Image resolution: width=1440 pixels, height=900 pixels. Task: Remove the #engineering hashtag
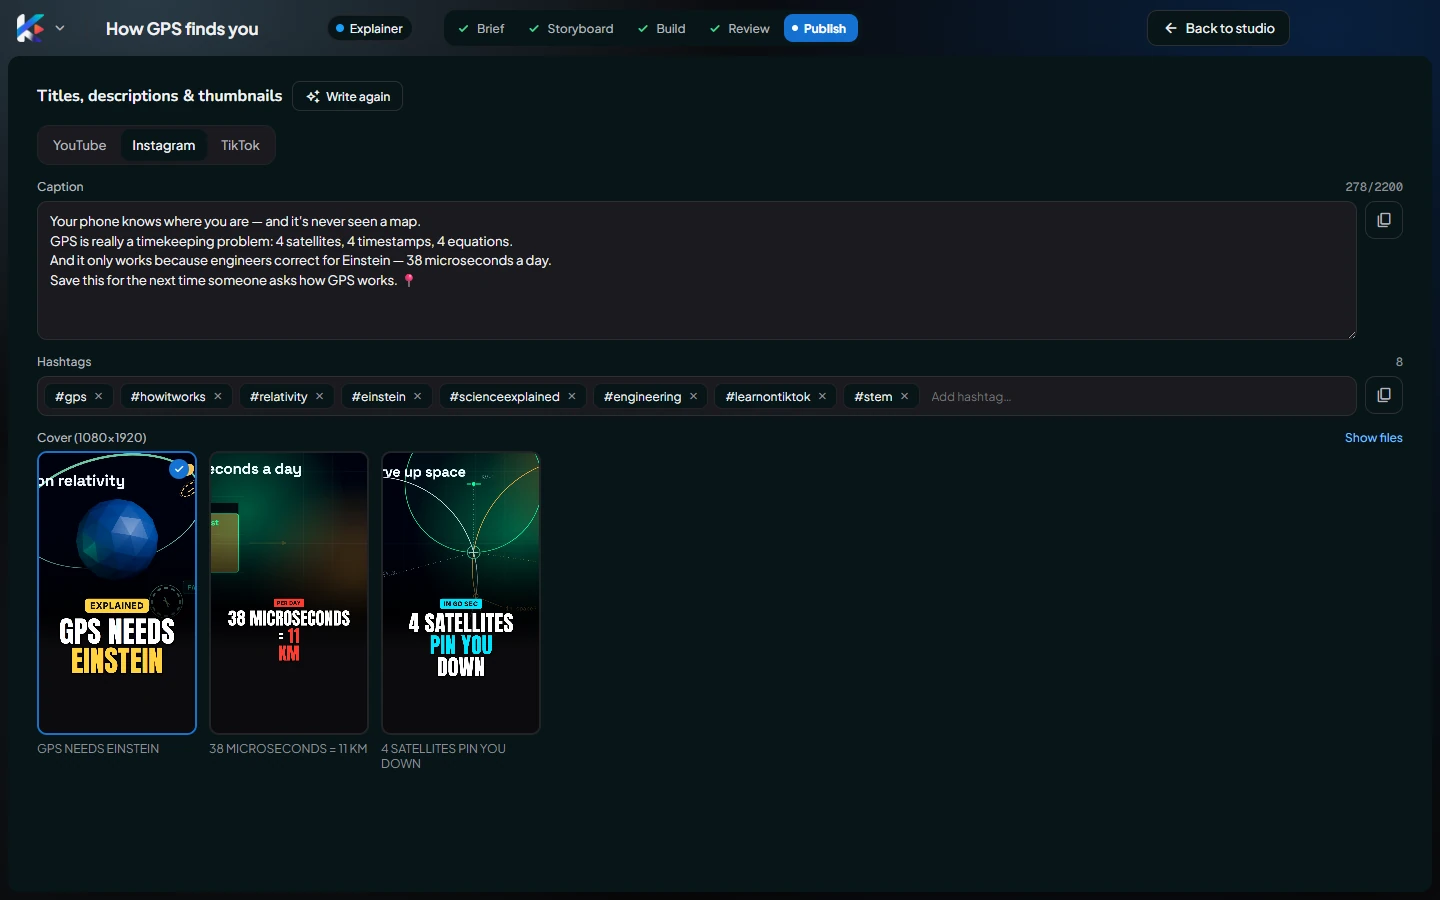pos(694,396)
